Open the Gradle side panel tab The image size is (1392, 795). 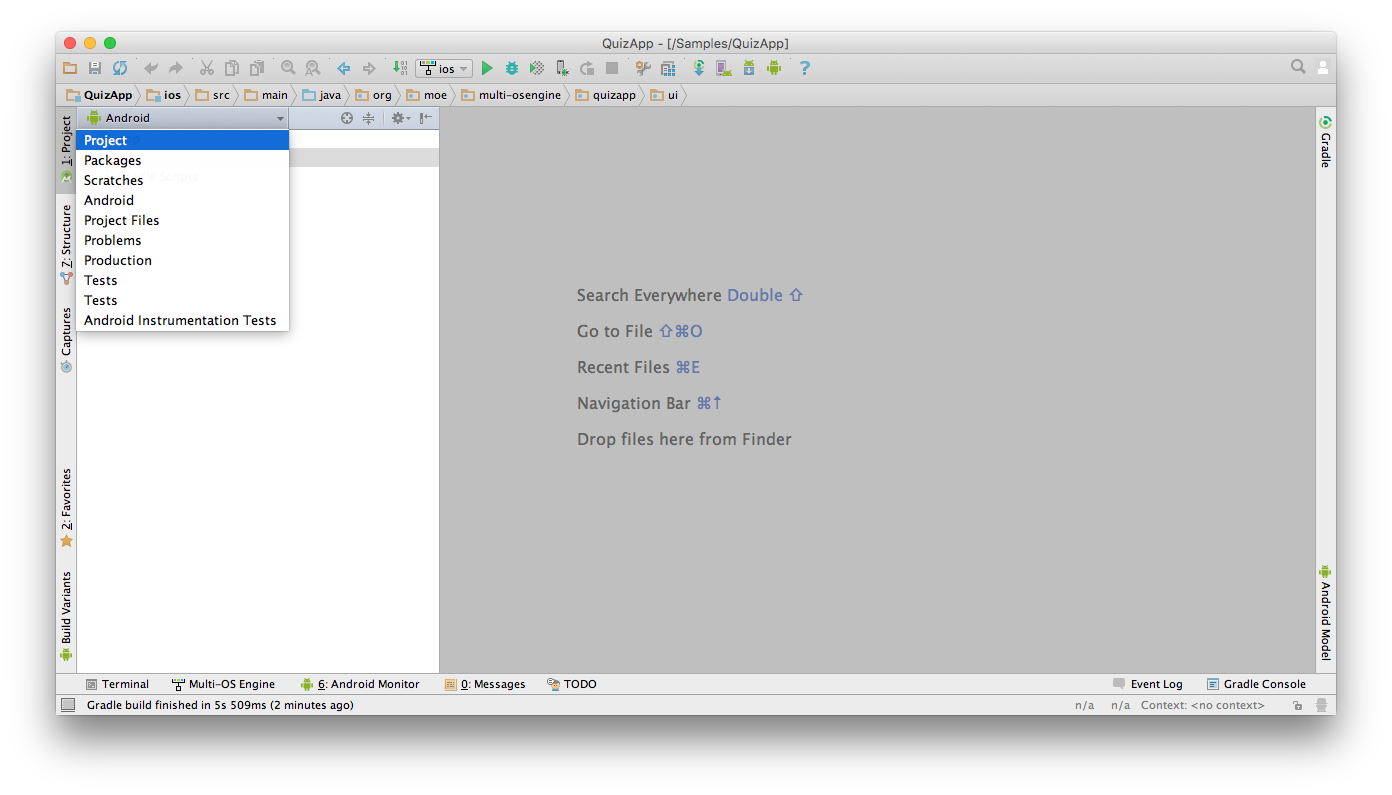[1326, 141]
